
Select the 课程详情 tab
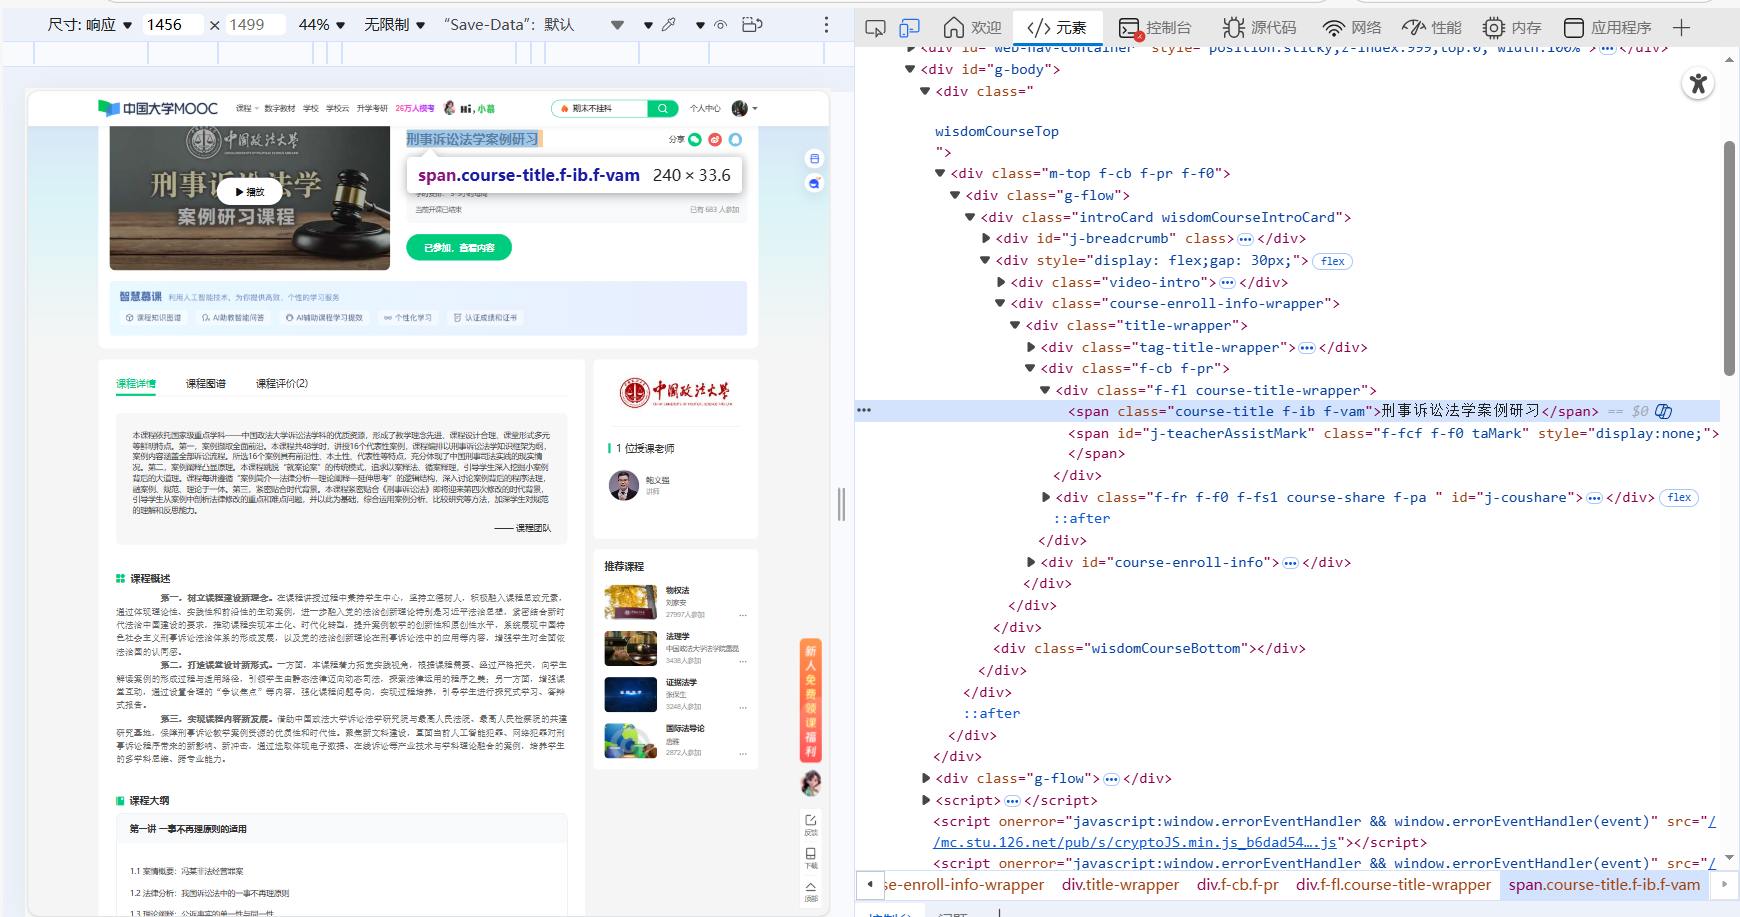click(x=136, y=384)
